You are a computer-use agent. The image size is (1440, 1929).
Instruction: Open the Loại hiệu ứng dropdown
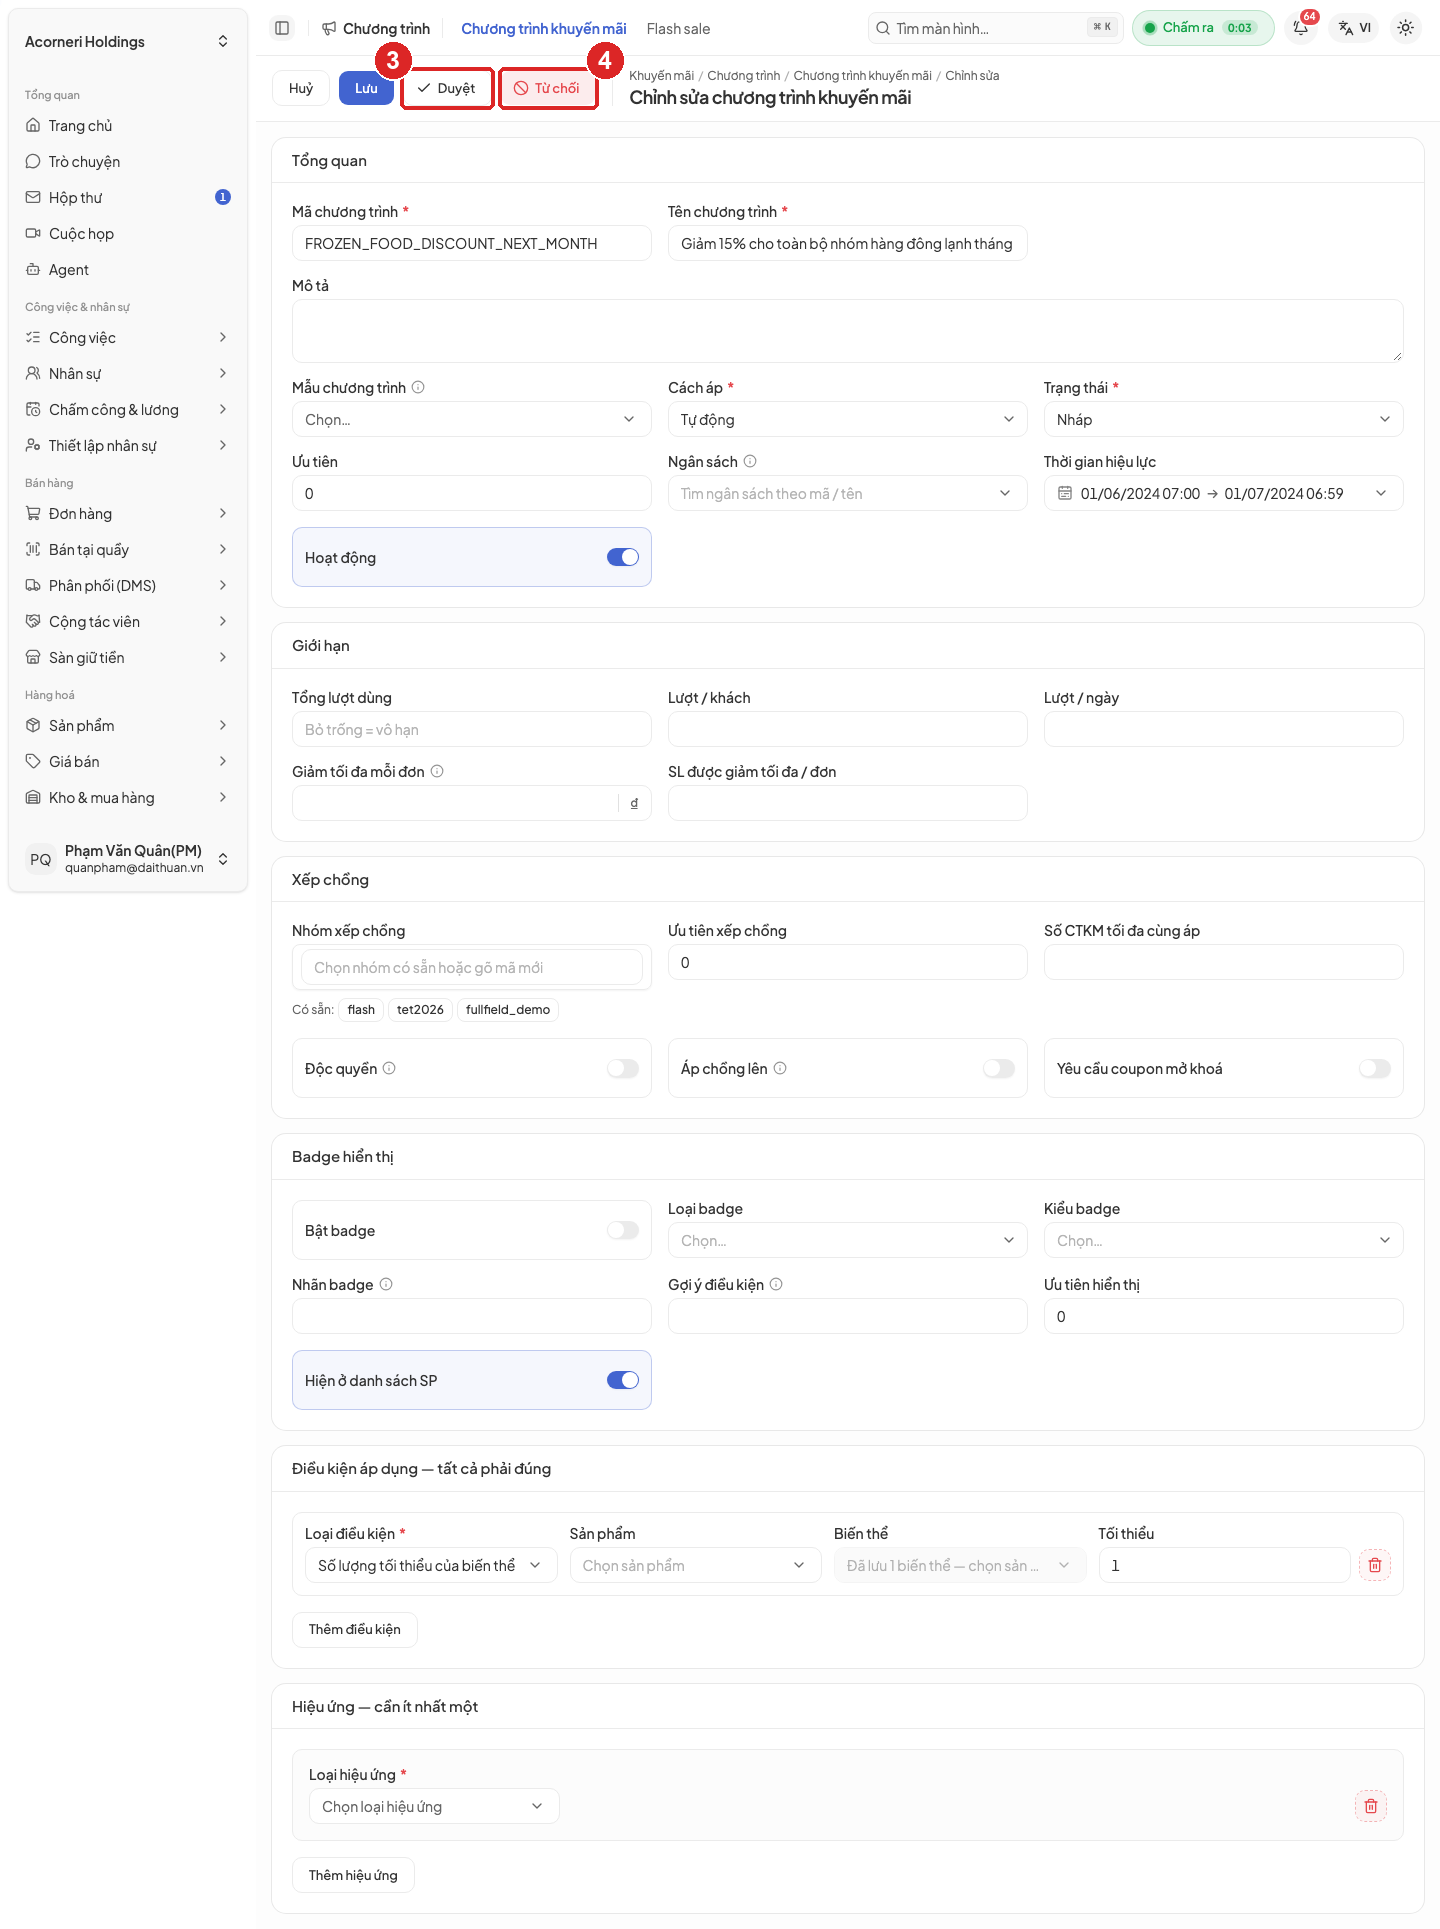434,1806
